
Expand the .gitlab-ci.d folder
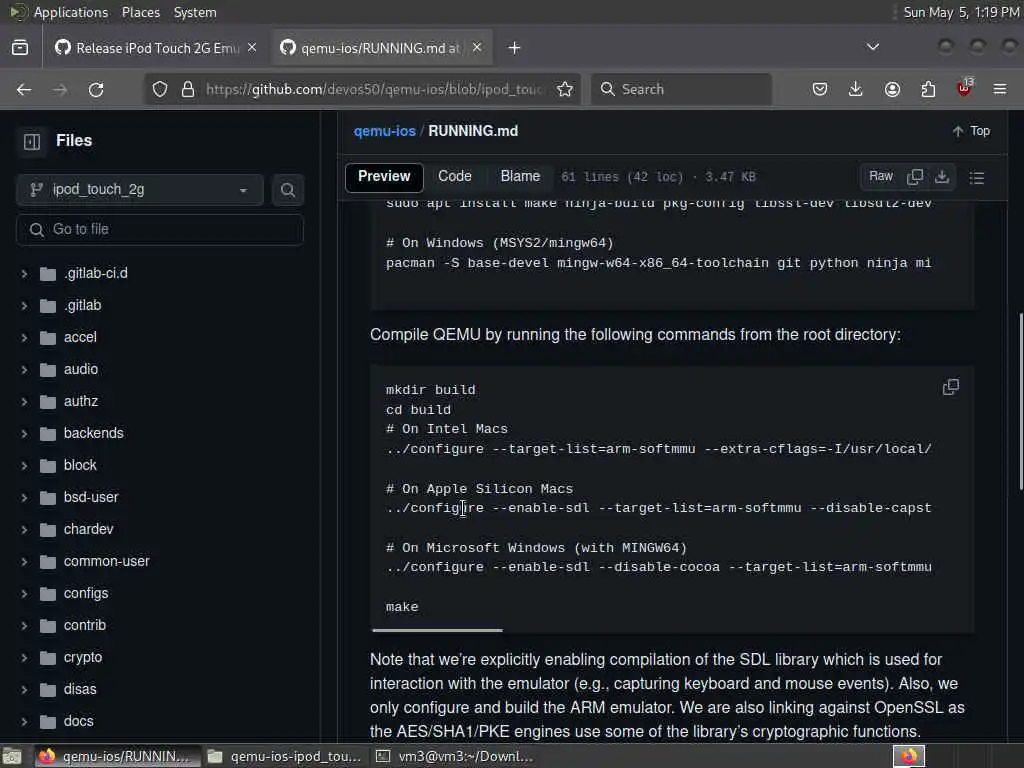pos(24,274)
